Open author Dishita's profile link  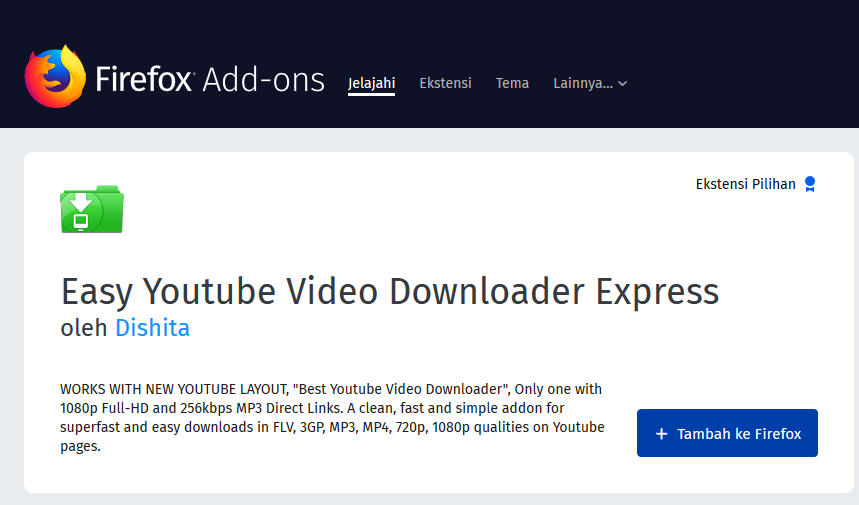pyautogui.click(x=152, y=328)
